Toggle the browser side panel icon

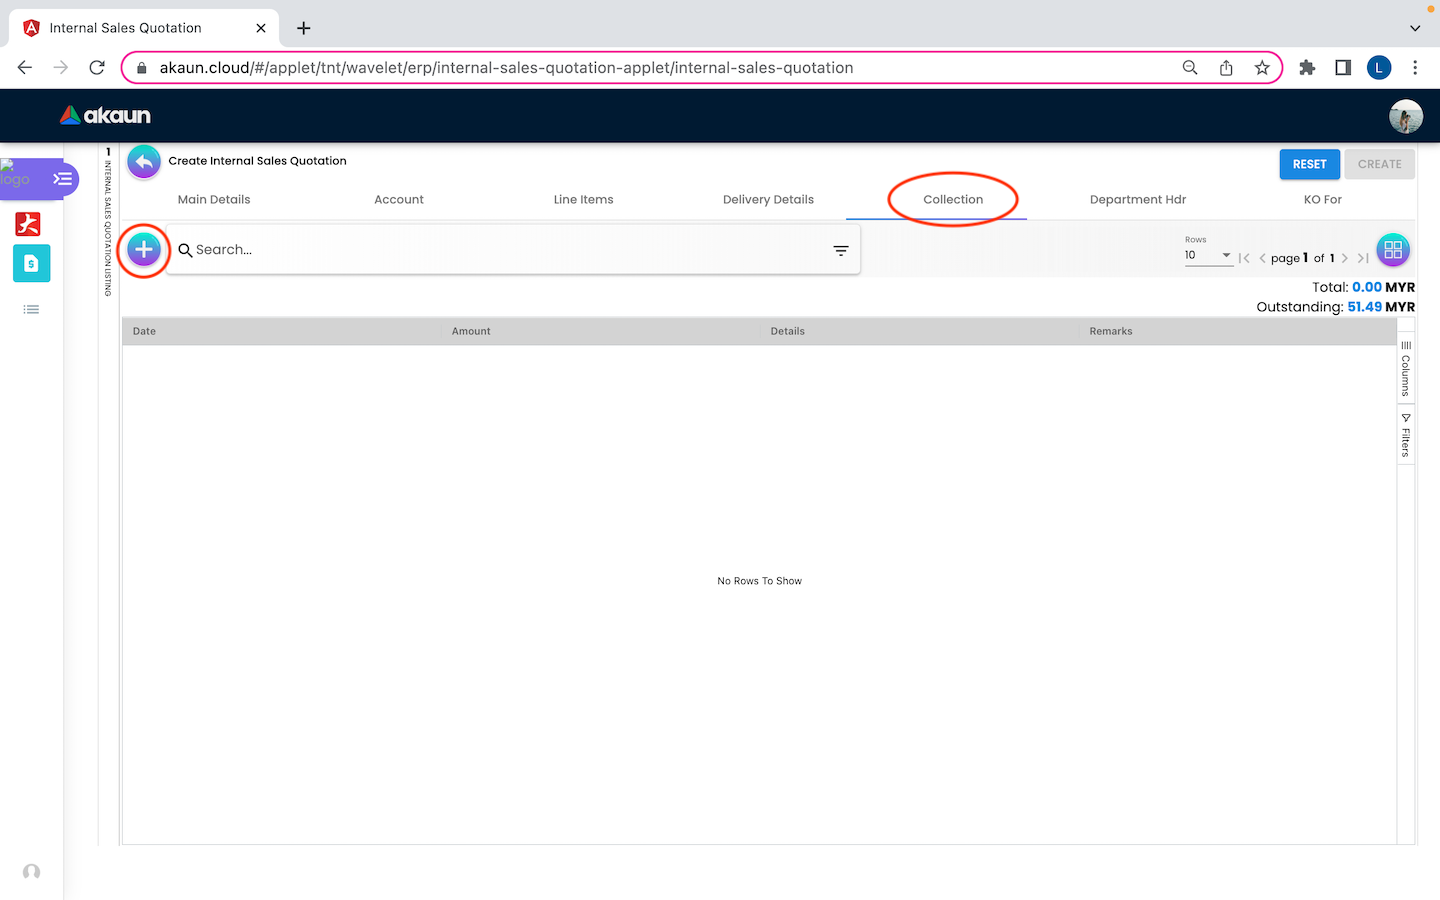pos(1343,67)
